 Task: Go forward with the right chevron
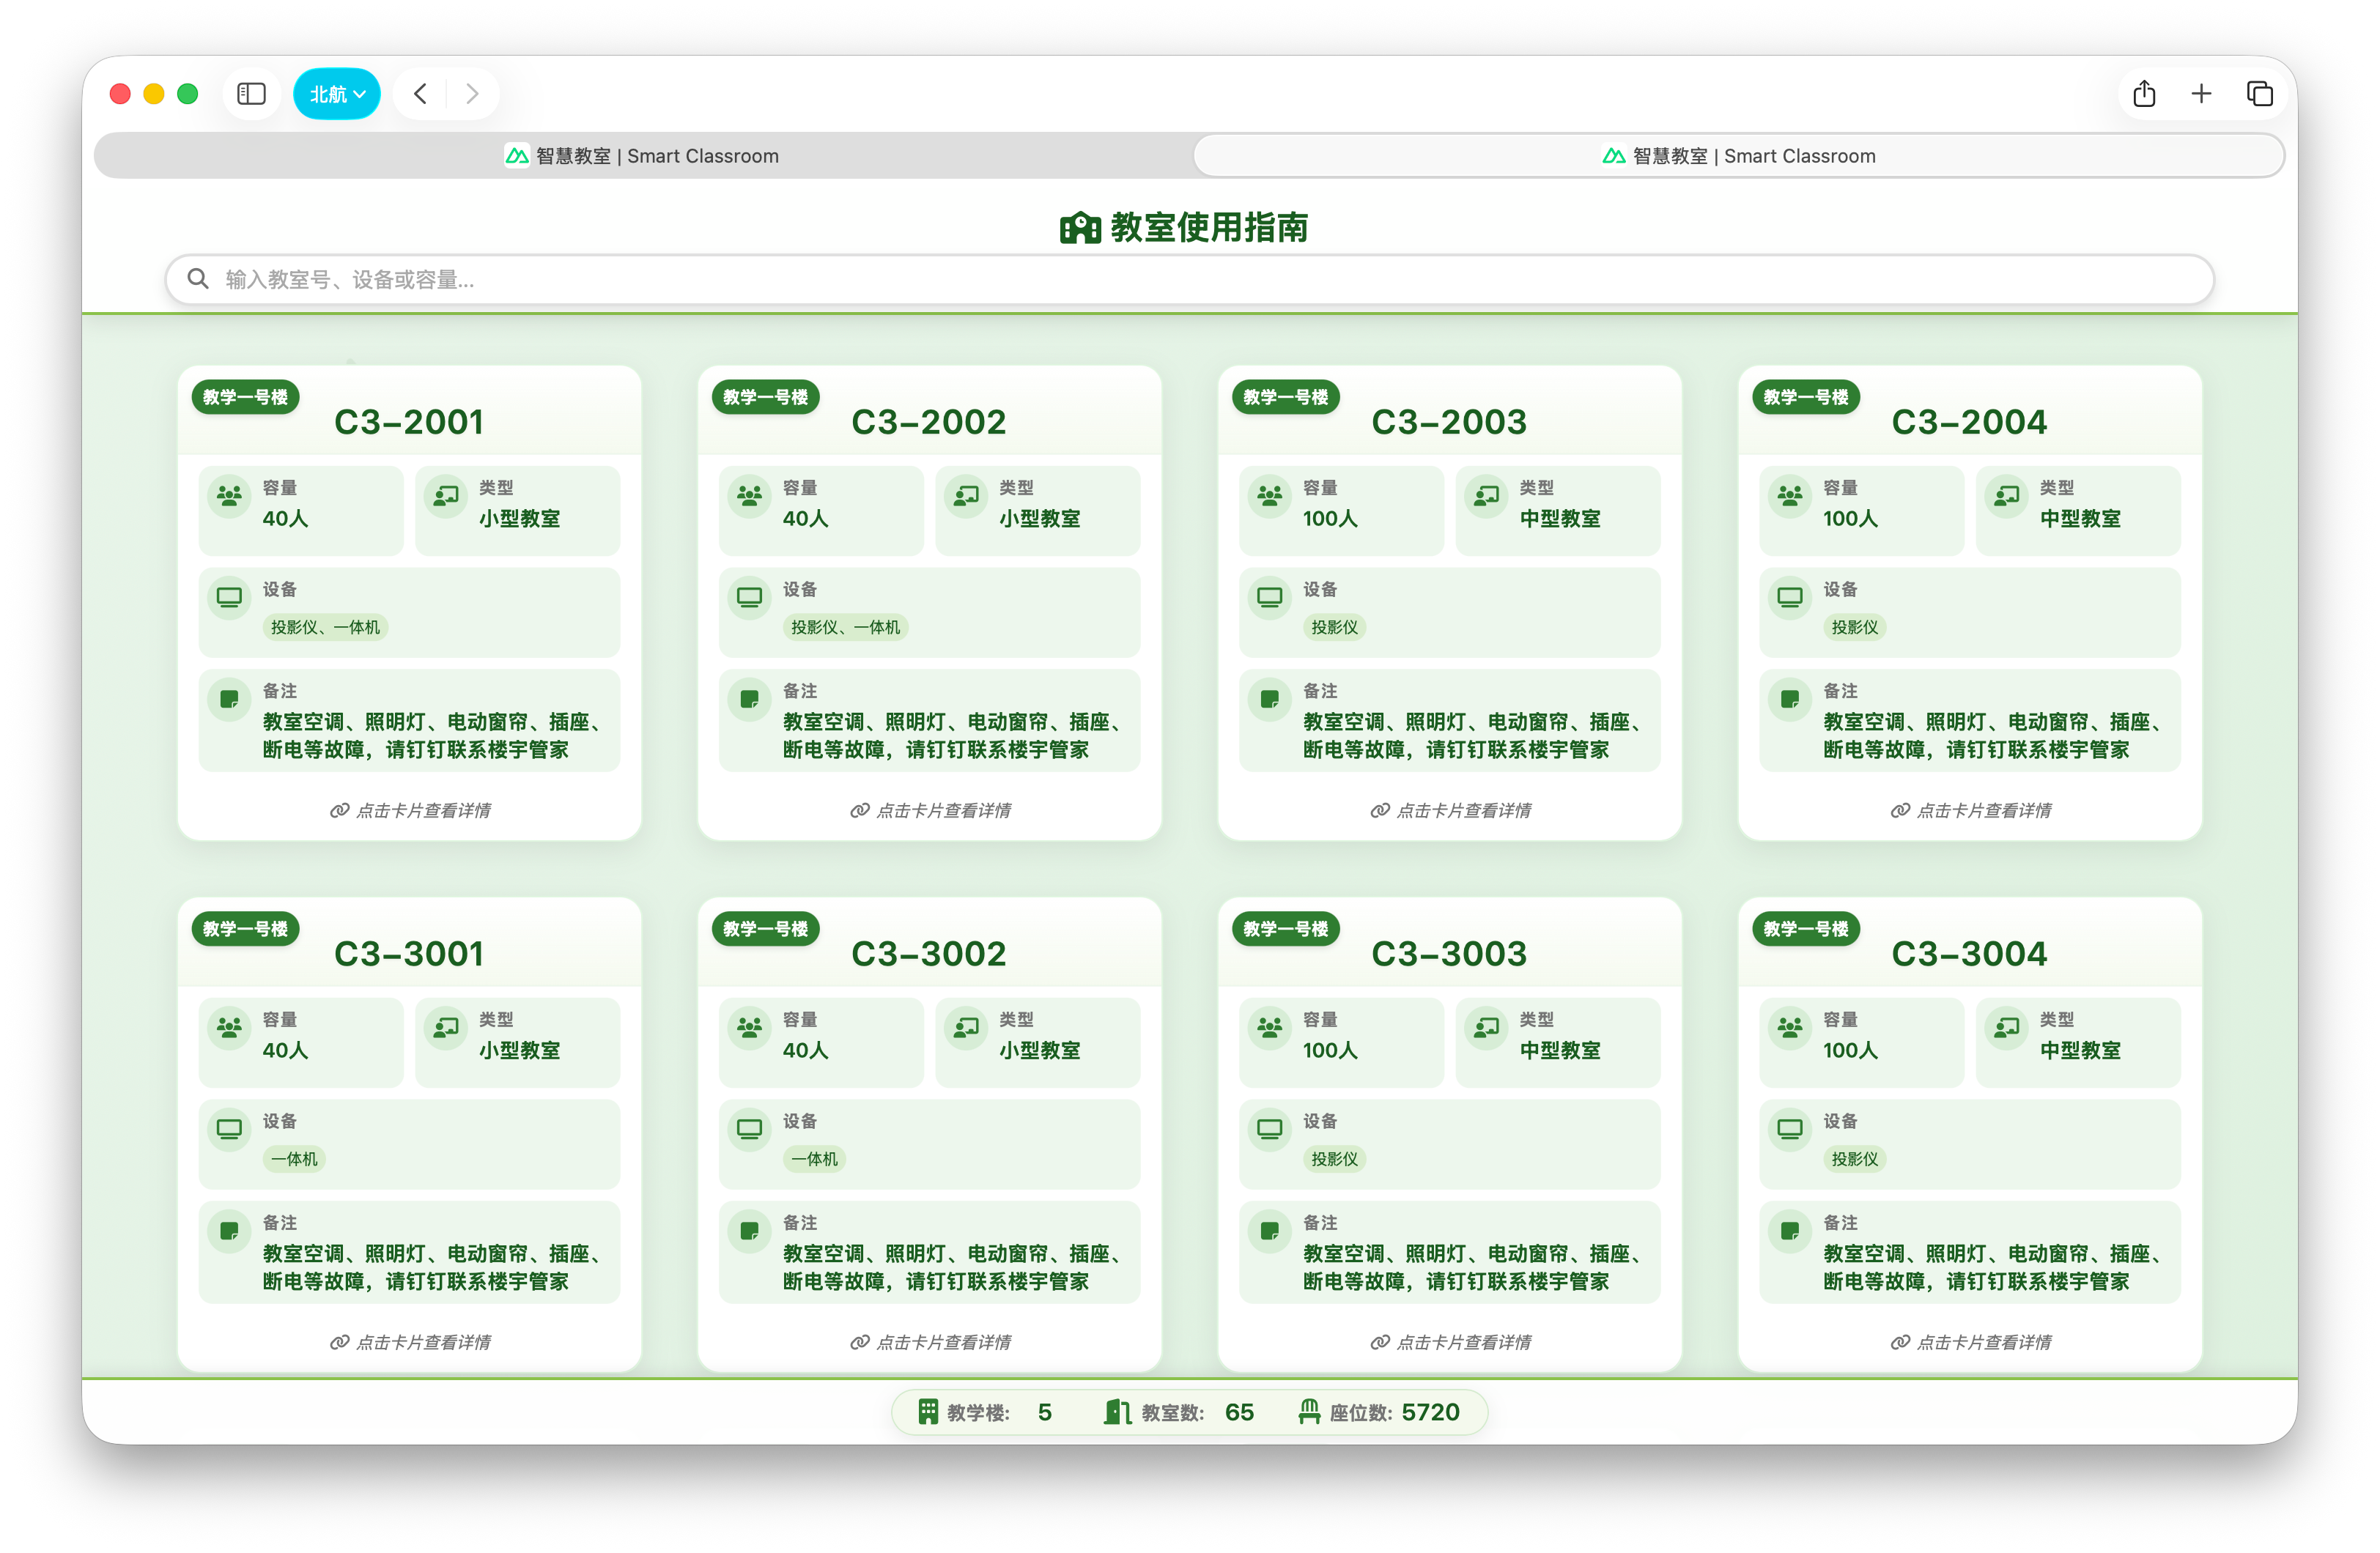[472, 94]
